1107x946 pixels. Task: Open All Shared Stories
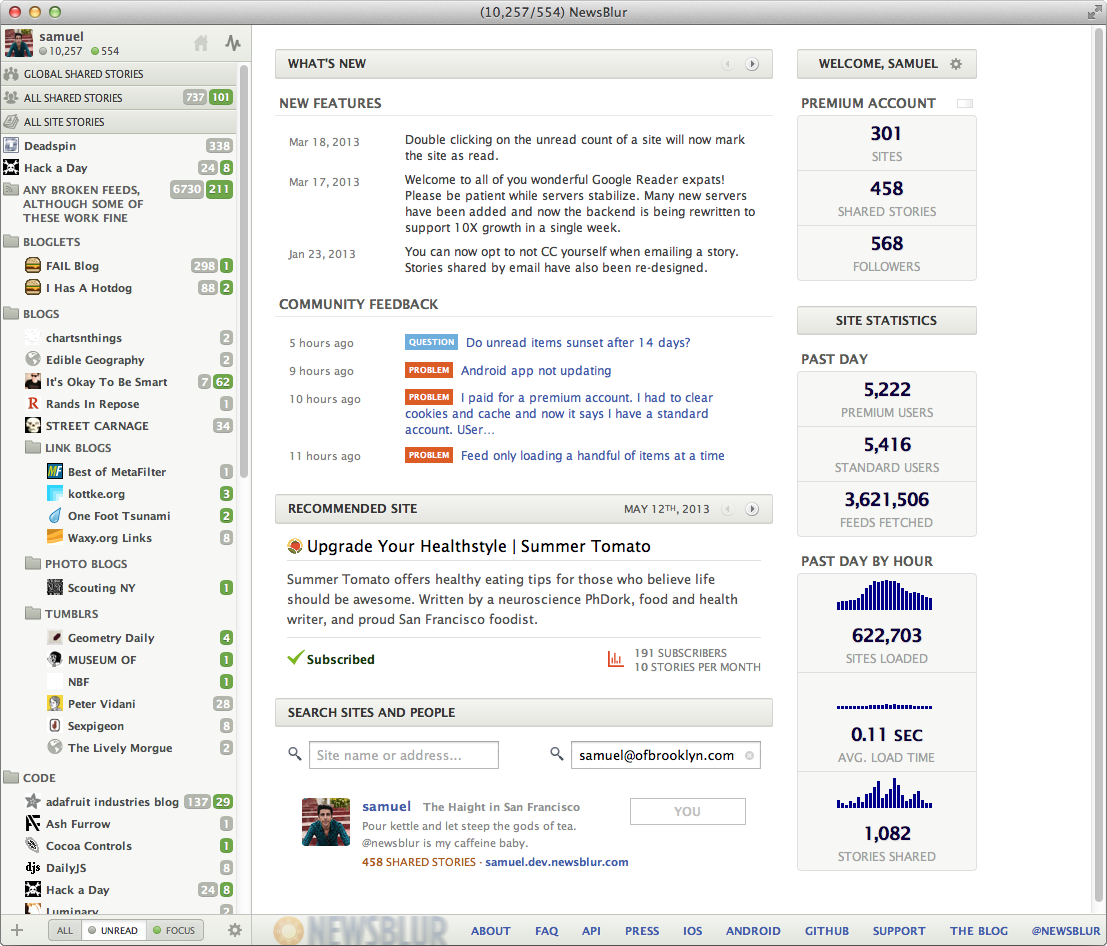tap(119, 98)
